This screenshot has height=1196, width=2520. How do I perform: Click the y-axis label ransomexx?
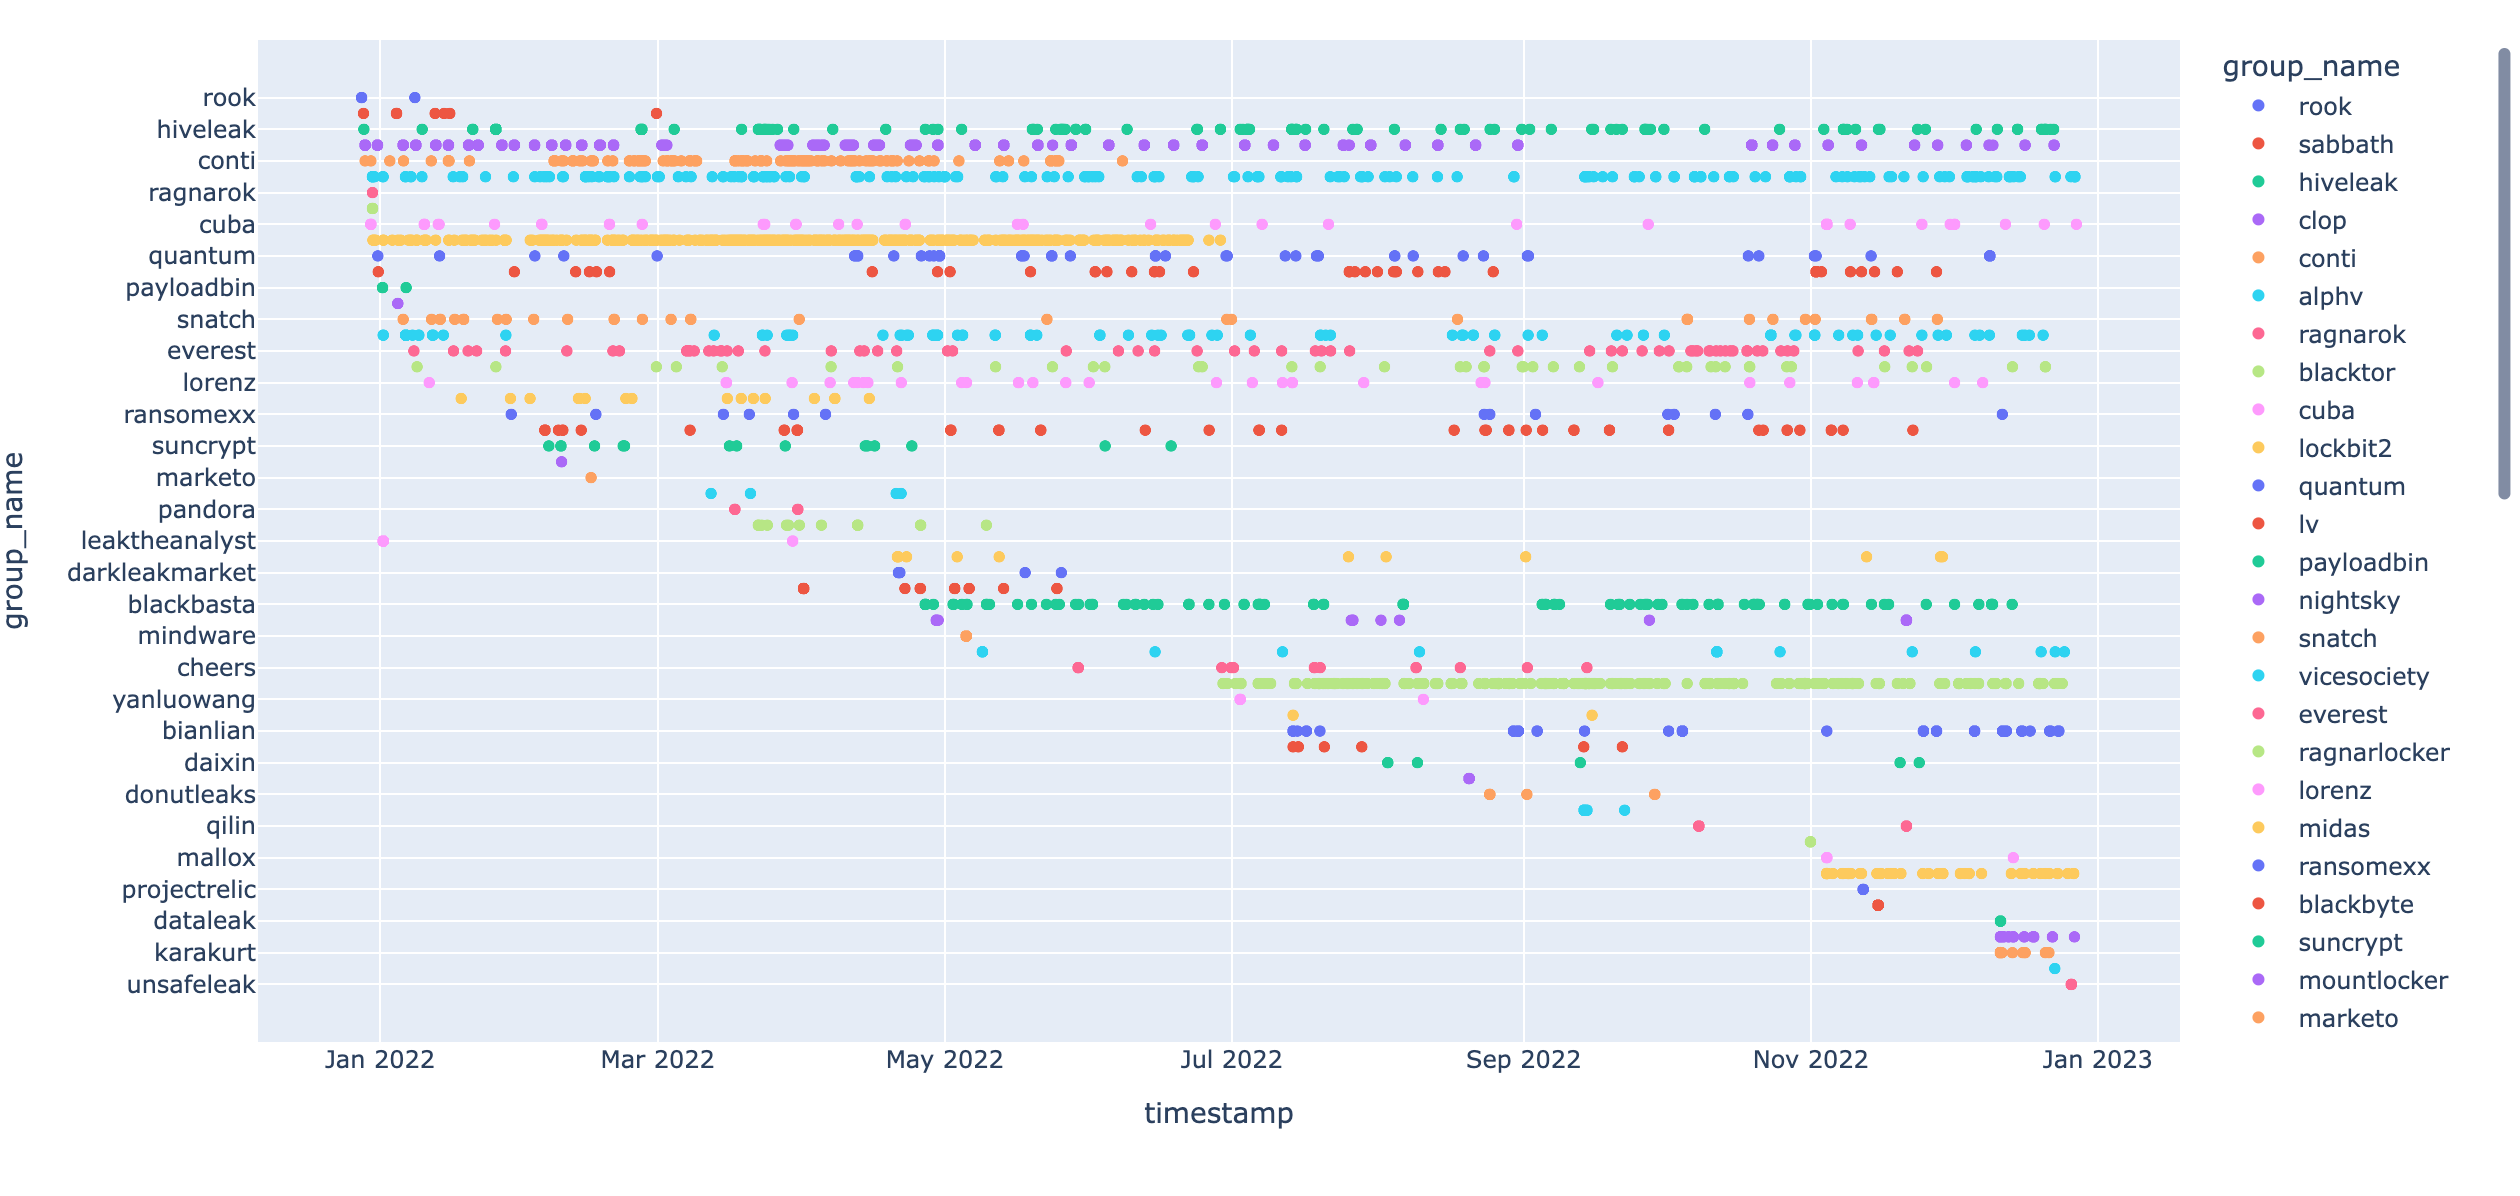[x=189, y=415]
